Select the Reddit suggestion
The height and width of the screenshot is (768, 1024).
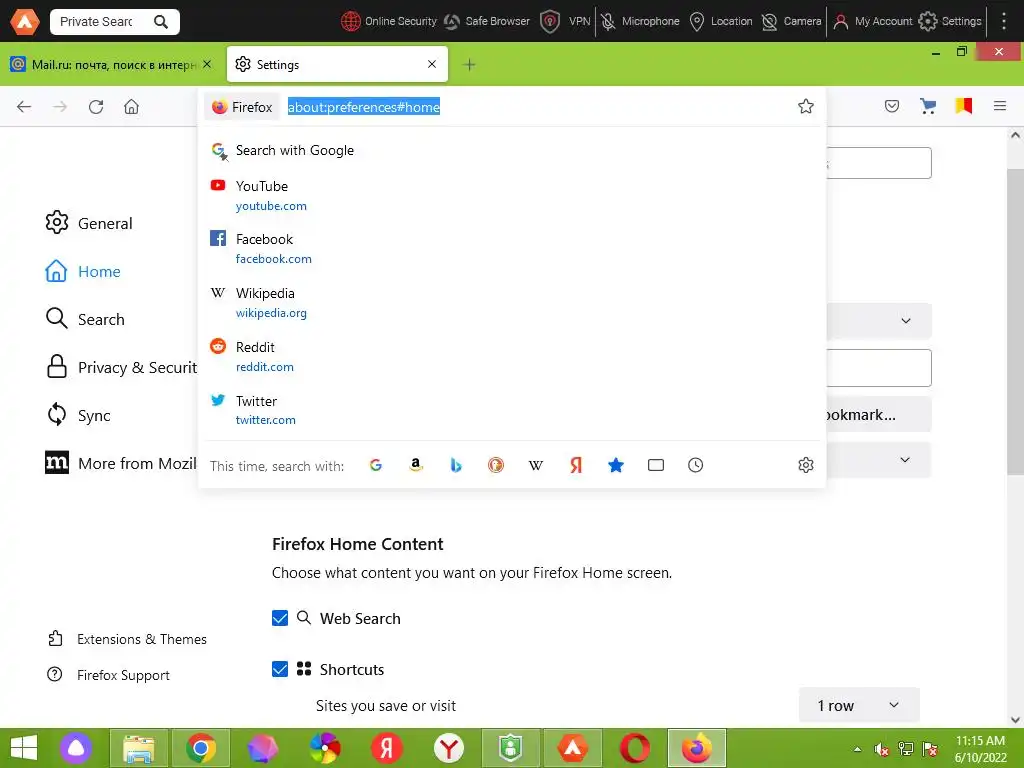click(x=512, y=357)
